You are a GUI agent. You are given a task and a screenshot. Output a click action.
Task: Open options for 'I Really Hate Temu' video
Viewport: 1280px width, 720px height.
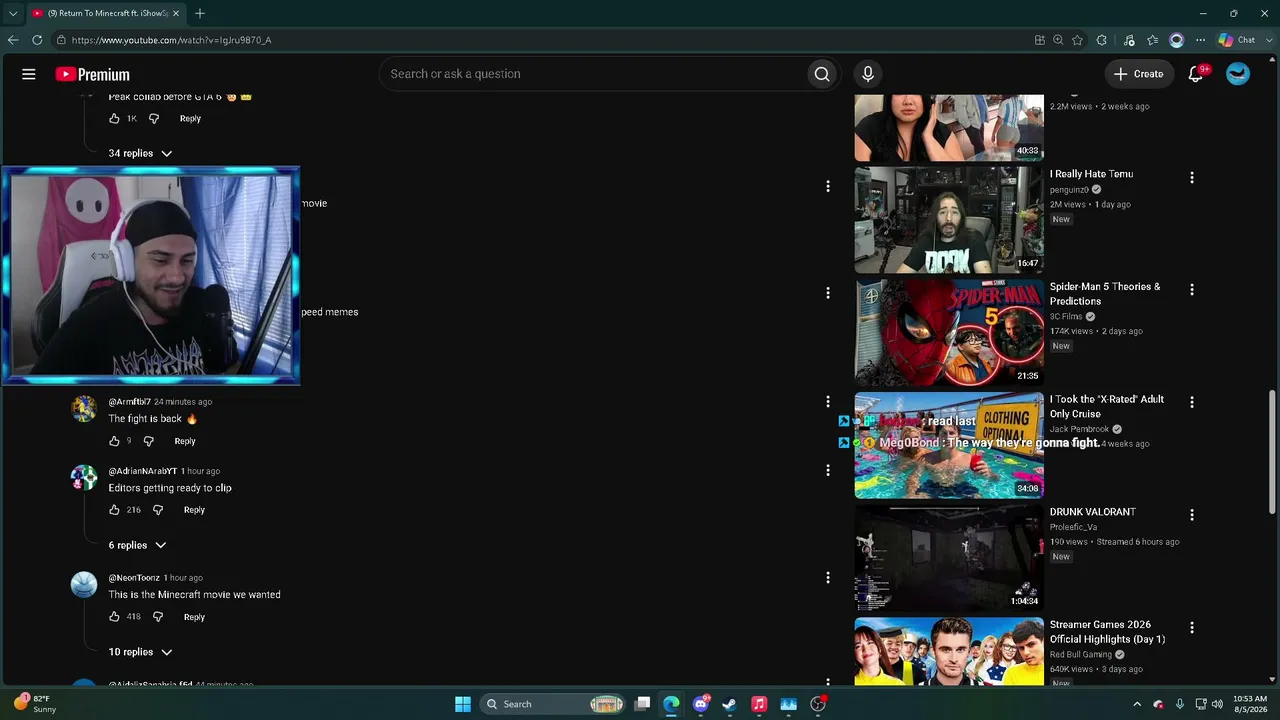coord(1191,178)
